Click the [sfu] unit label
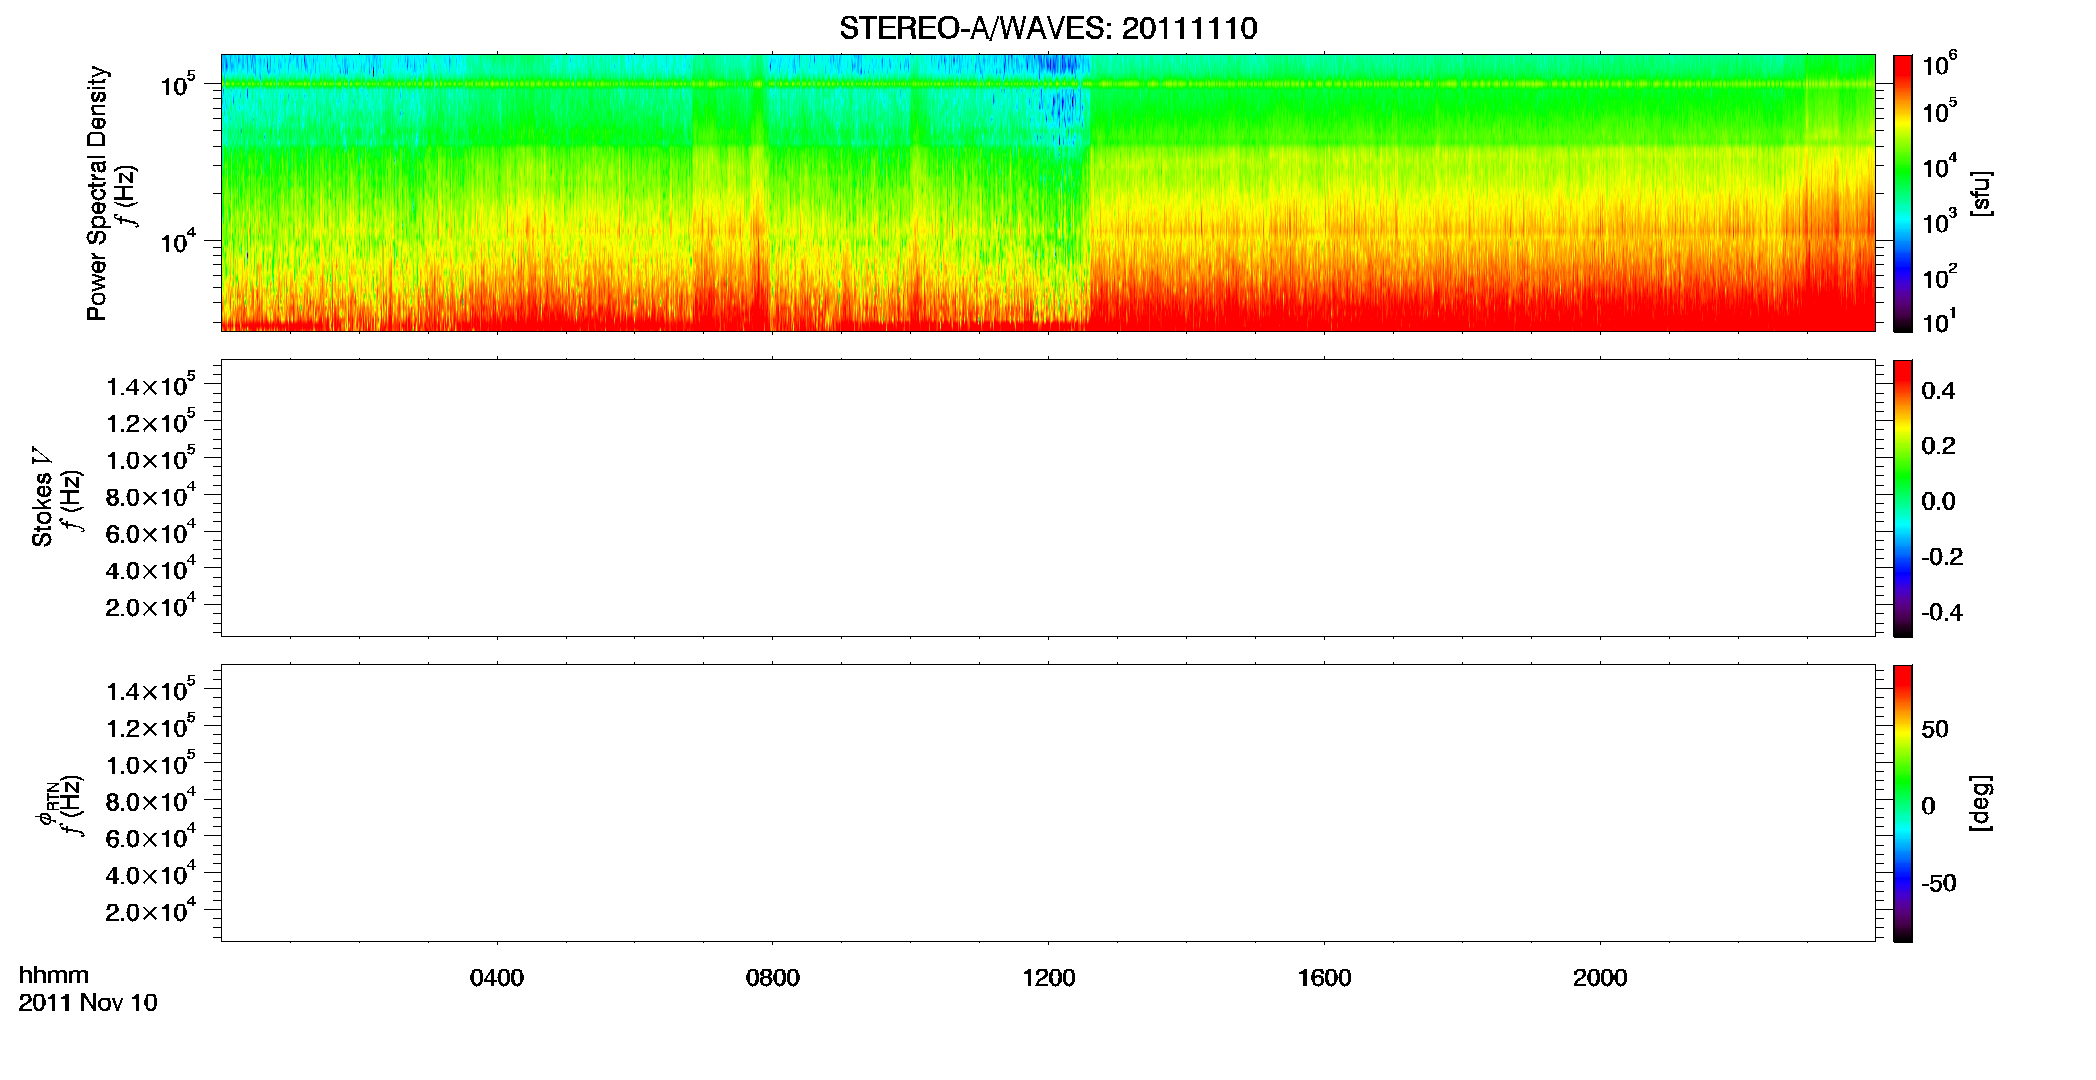This screenshot has width=2096, height=1080. click(1980, 193)
